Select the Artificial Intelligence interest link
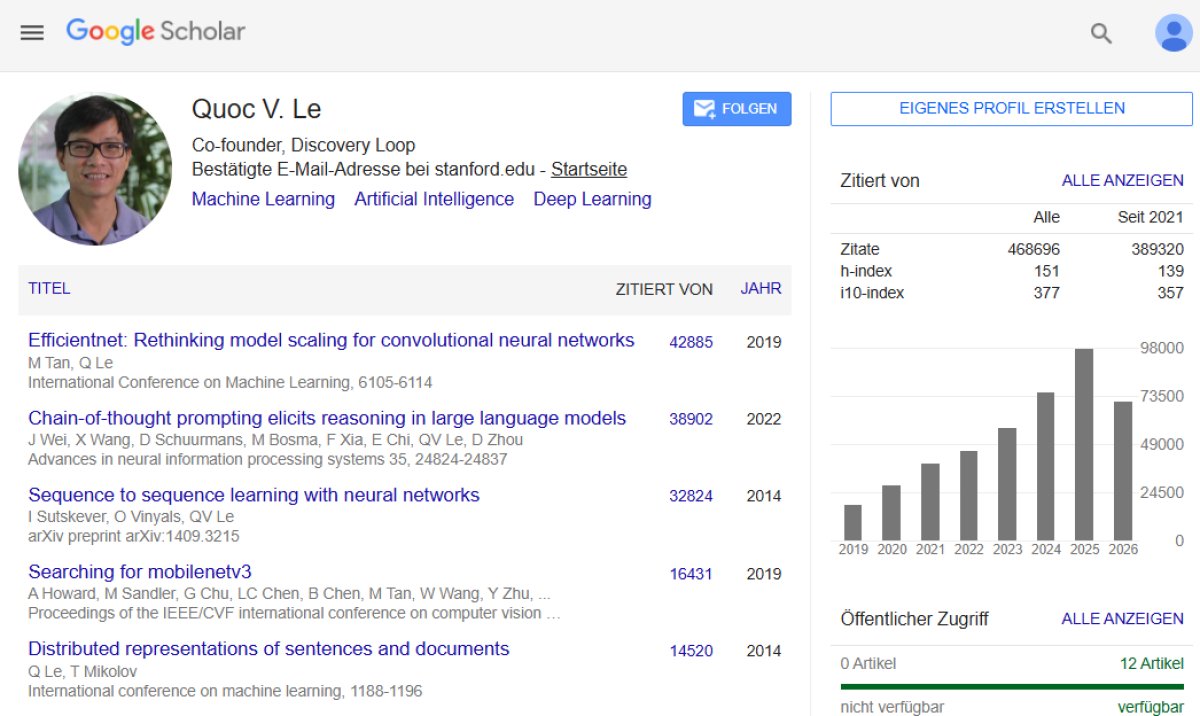 click(x=434, y=199)
